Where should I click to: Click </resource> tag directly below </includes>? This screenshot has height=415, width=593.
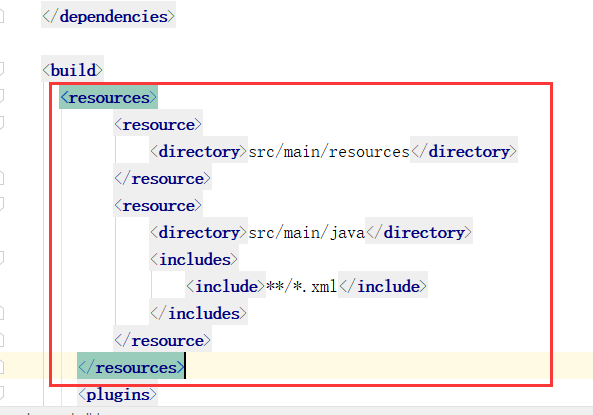[x=162, y=341]
